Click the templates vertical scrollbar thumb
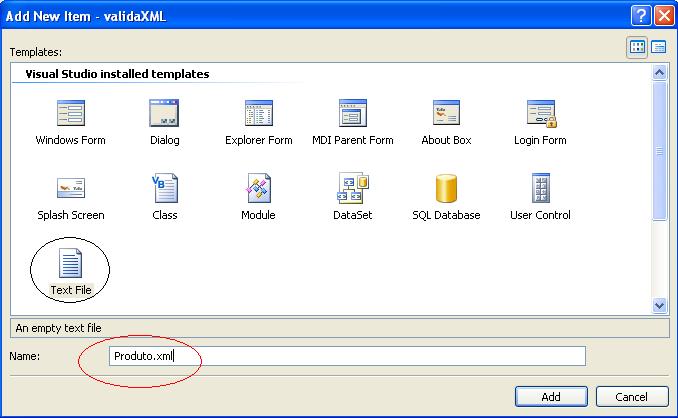Image resolution: width=678 pixels, height=418 pixels. pyautogui.click(x=659, y=151)
